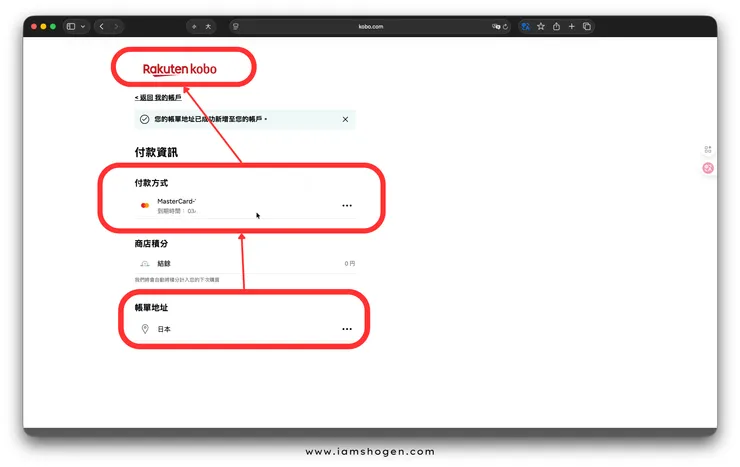Open the sidebar dropdown chevron

83,26
